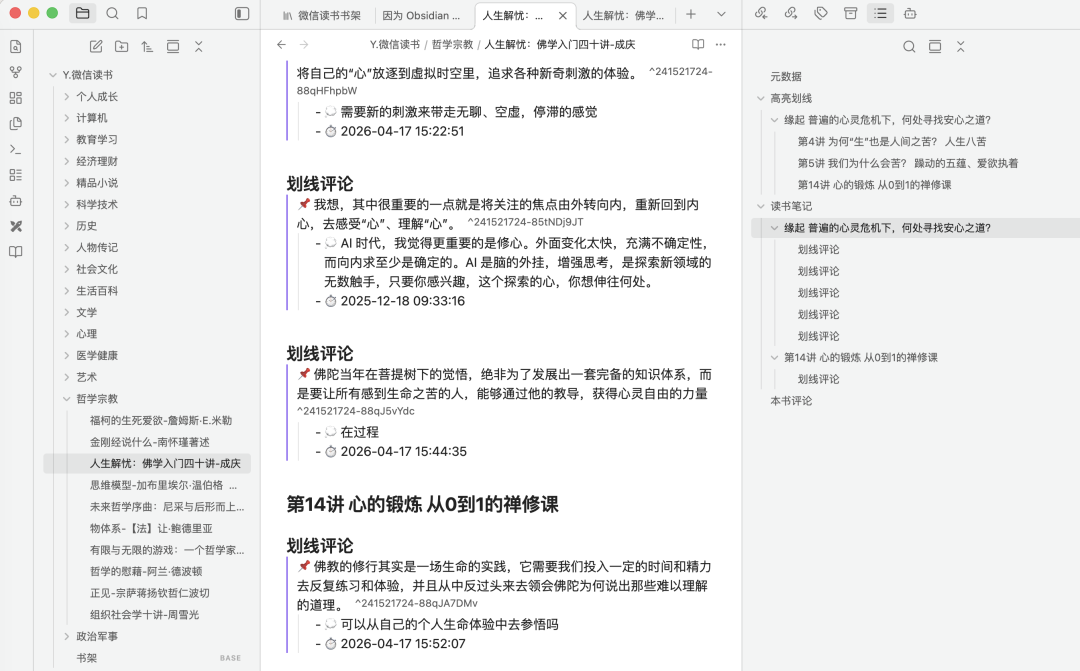Expand the 个人成长 folder
The image size is (1080, 671).
(x=97, y=97)
